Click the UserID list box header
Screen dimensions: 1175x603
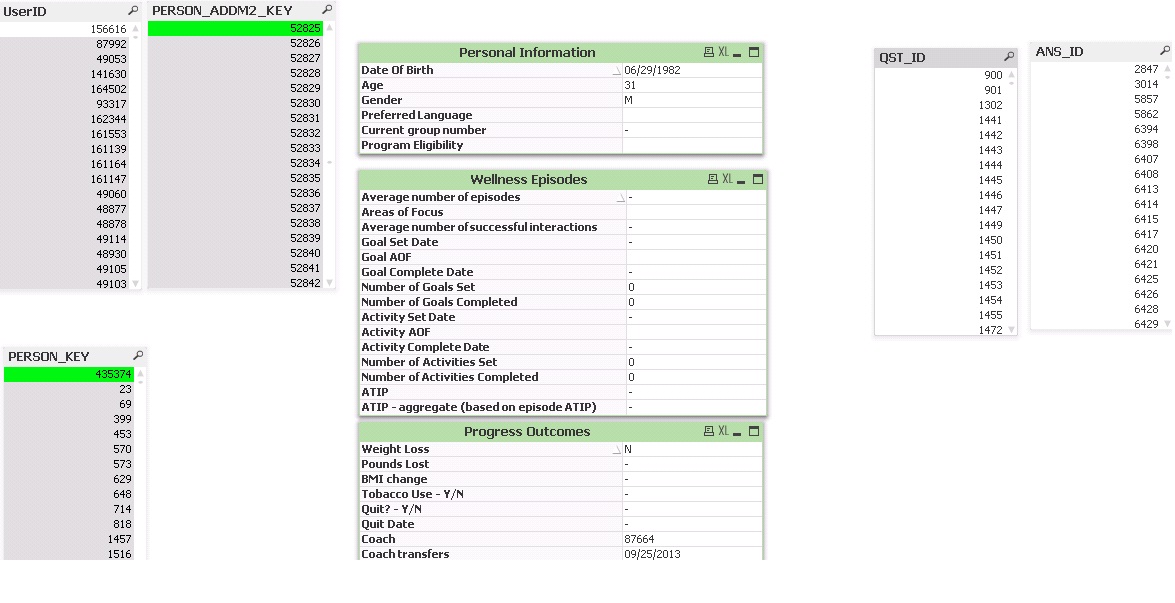pos(70,11)
